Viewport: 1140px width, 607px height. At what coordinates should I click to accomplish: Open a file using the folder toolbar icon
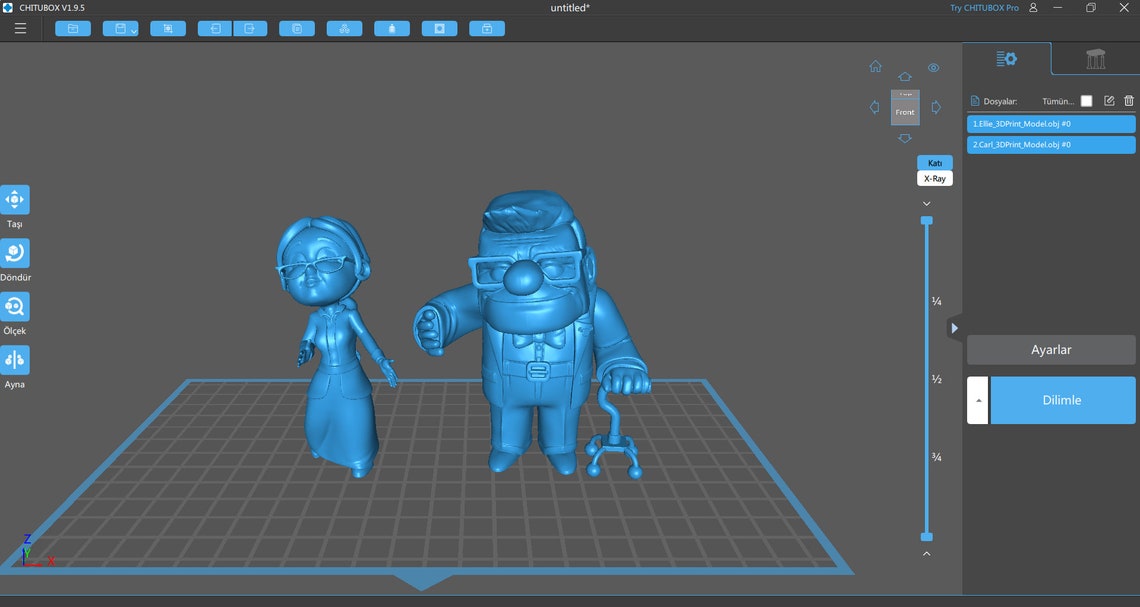(x=72, y=28)
